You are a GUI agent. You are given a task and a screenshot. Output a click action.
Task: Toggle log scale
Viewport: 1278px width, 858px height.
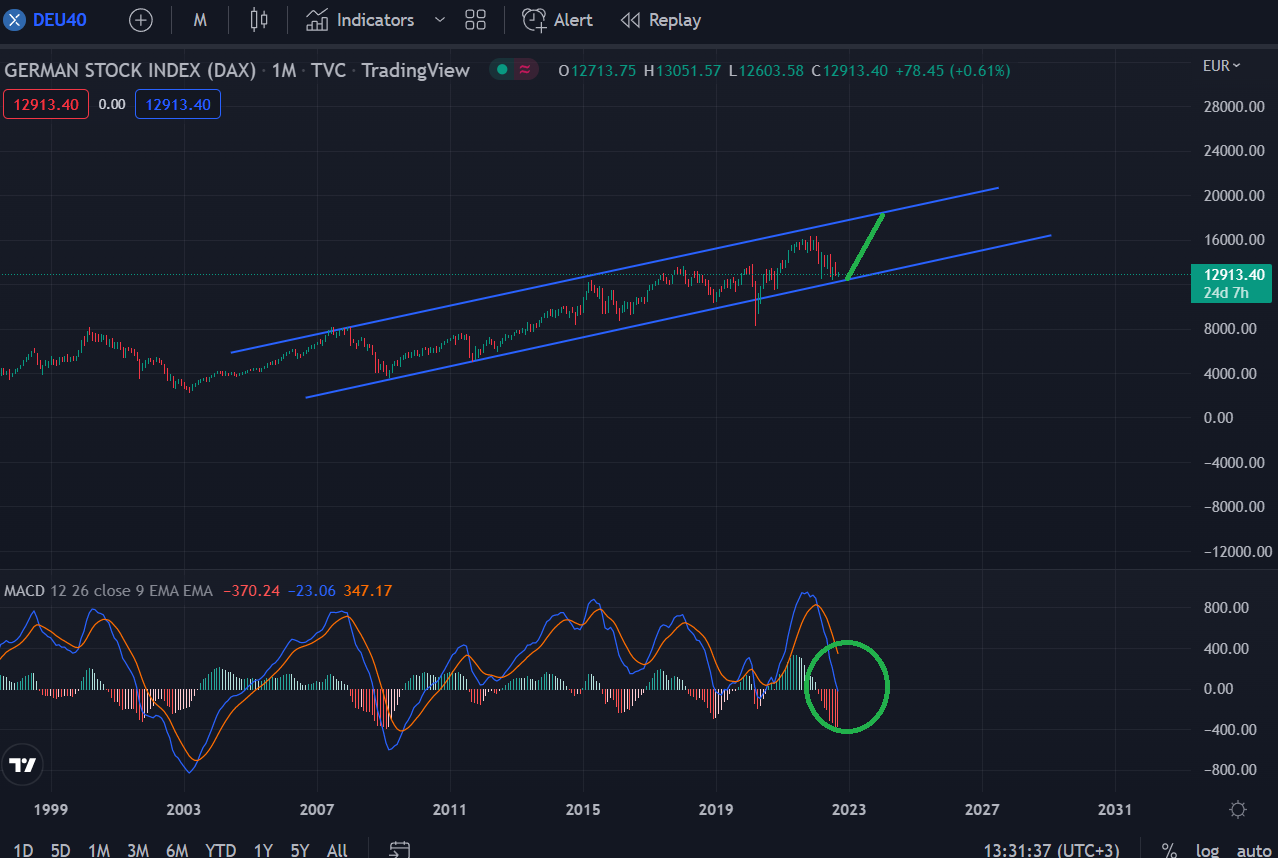(1207, 850)
